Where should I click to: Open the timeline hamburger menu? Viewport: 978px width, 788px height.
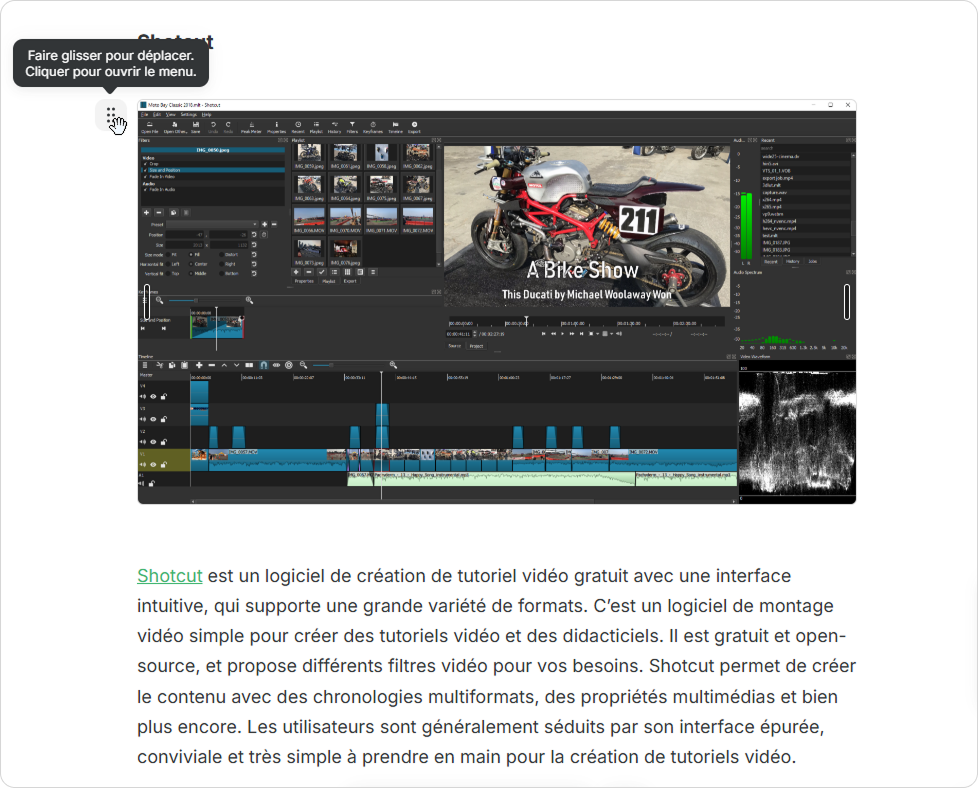click(x=145, y=365)
